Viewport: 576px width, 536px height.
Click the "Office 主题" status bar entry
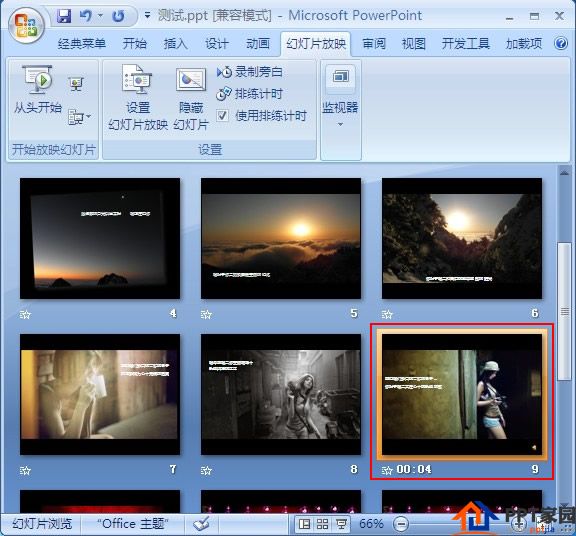pyautogui.click(x=133, y=524)
